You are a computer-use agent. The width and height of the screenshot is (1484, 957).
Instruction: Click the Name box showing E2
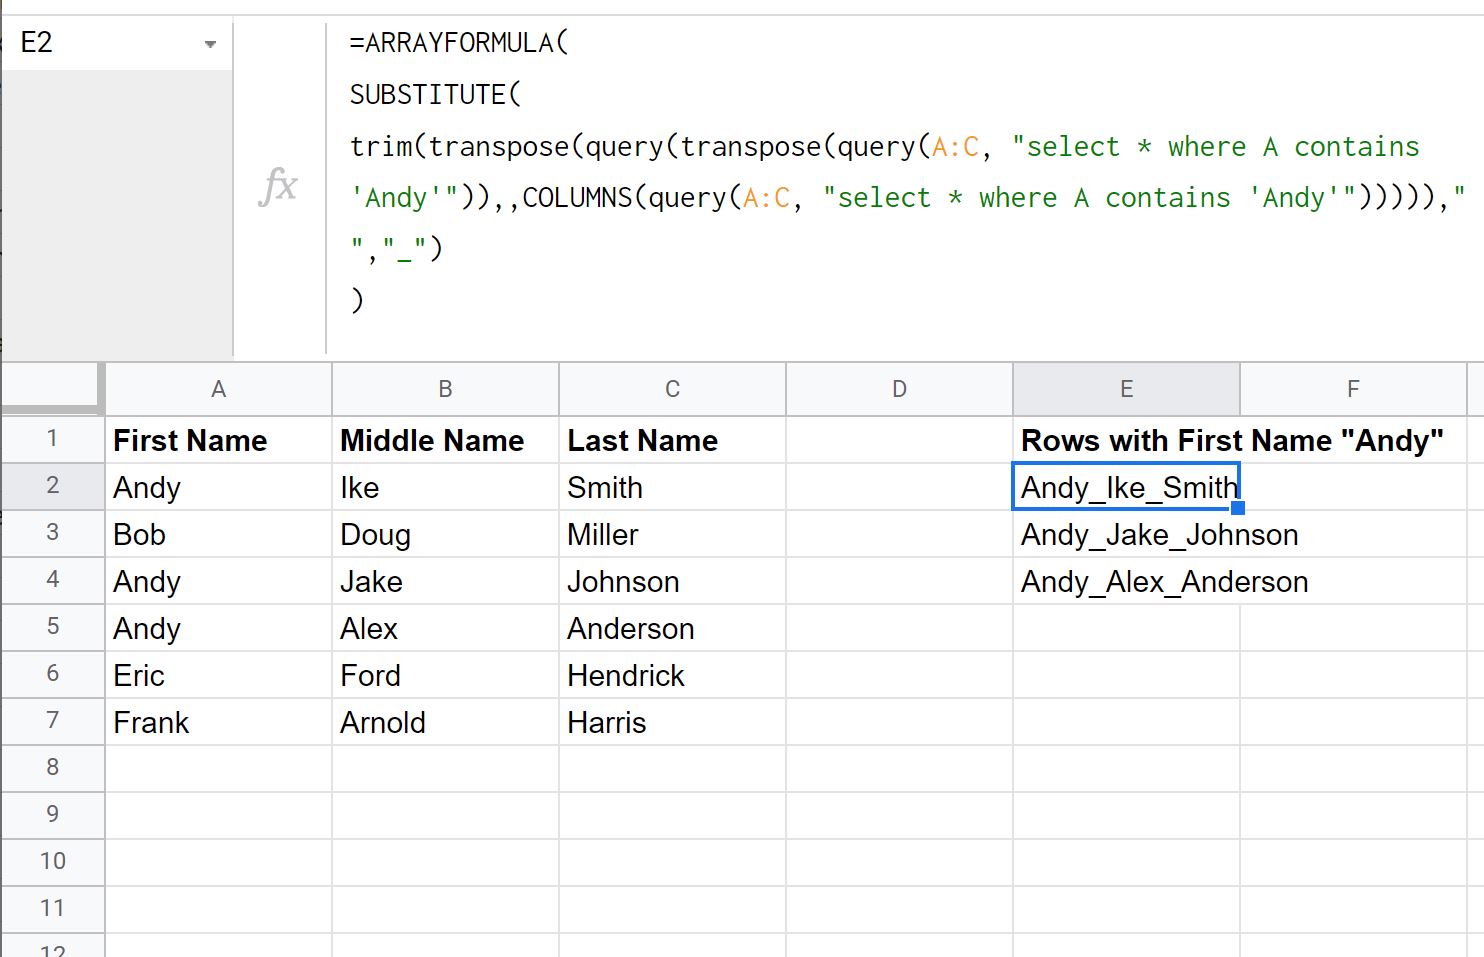pos(118,43)
